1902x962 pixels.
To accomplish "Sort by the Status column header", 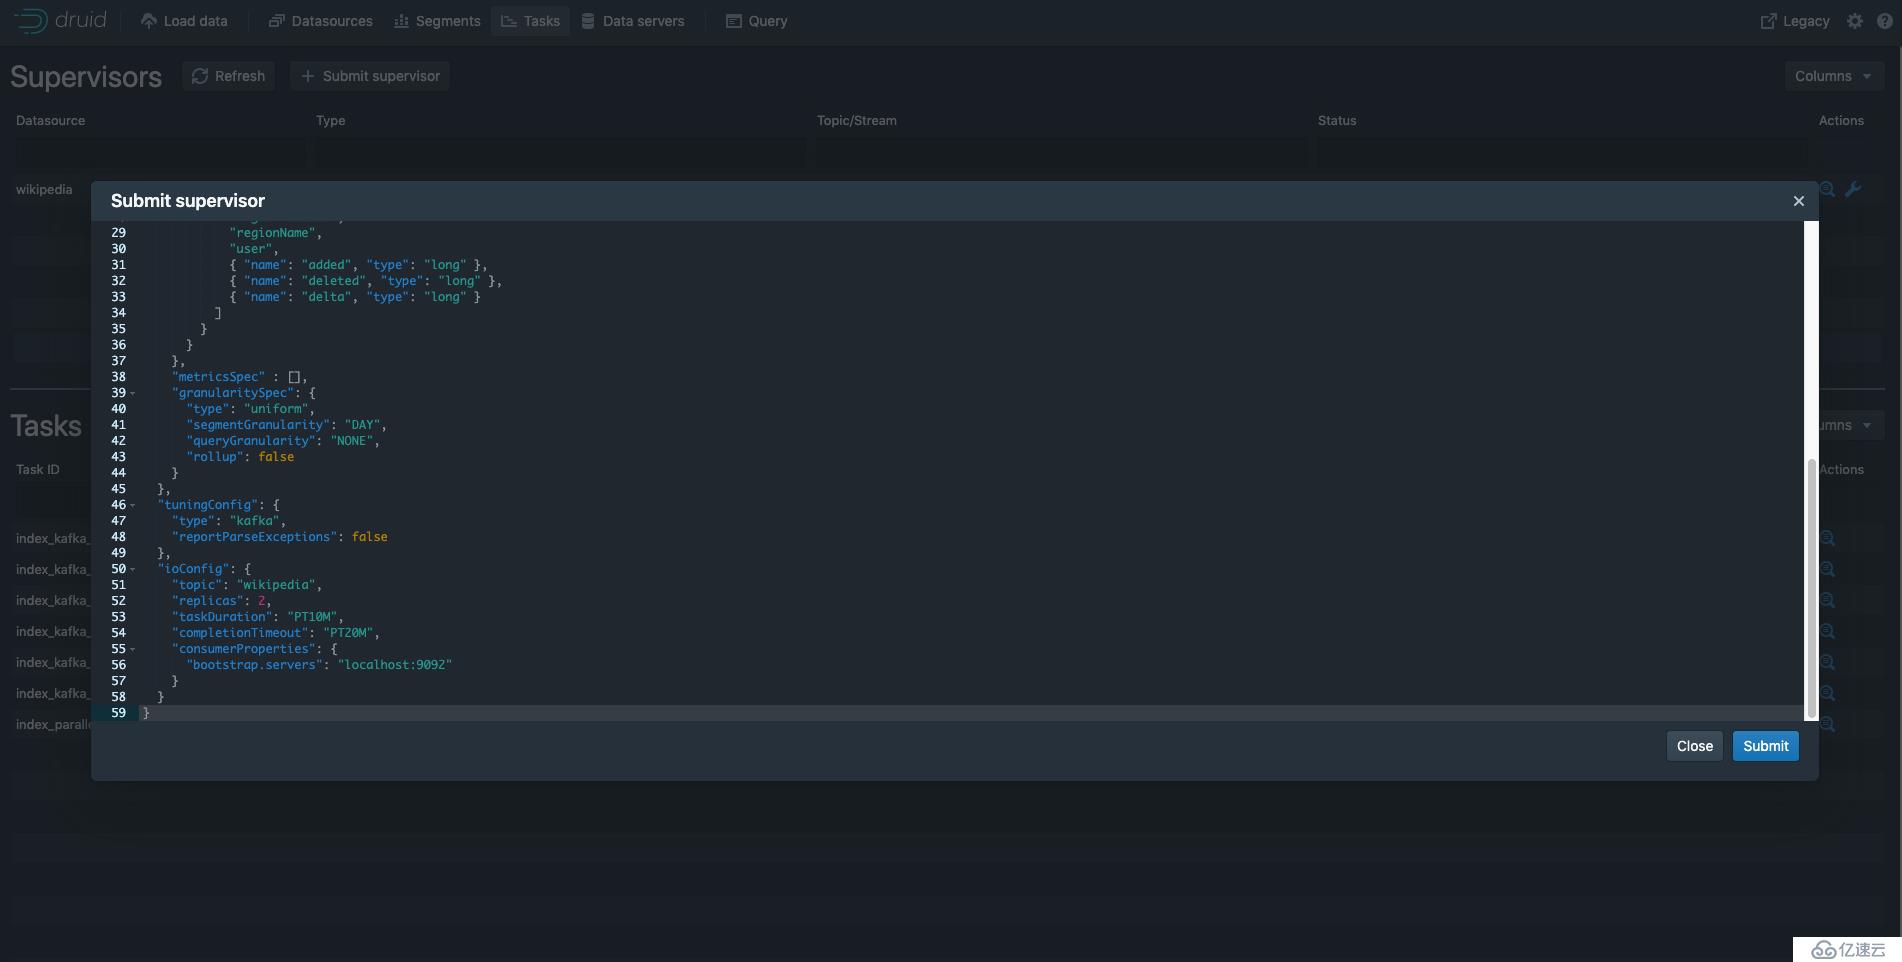I will (x=1337, y=120).
